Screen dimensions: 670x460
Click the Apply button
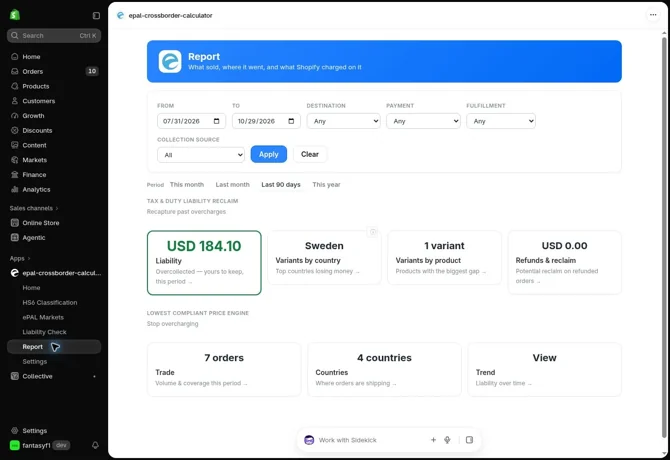pyautogui.click(x=269, y=154)
